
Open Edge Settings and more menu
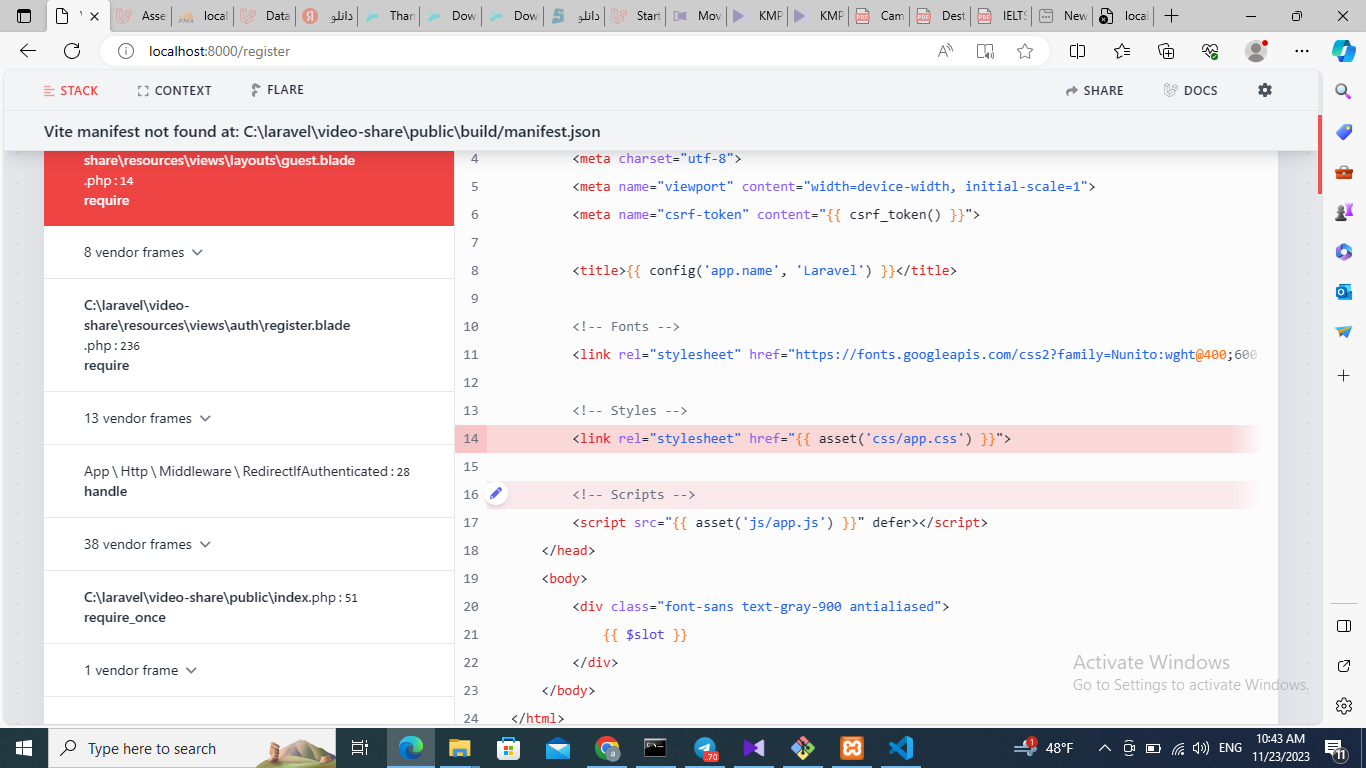[x=1301, y=51]
